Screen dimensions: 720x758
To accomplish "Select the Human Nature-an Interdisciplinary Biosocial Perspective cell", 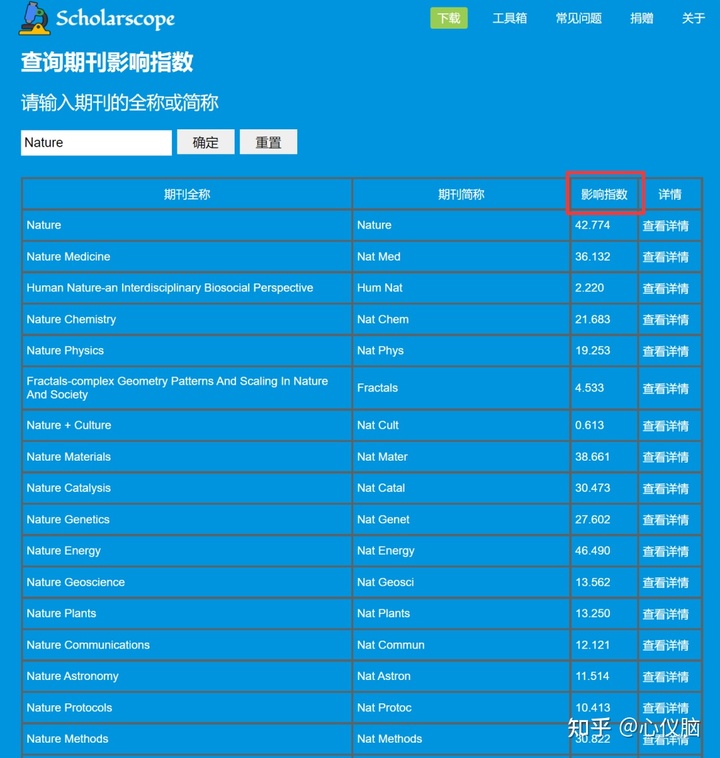I will [187, 288].
